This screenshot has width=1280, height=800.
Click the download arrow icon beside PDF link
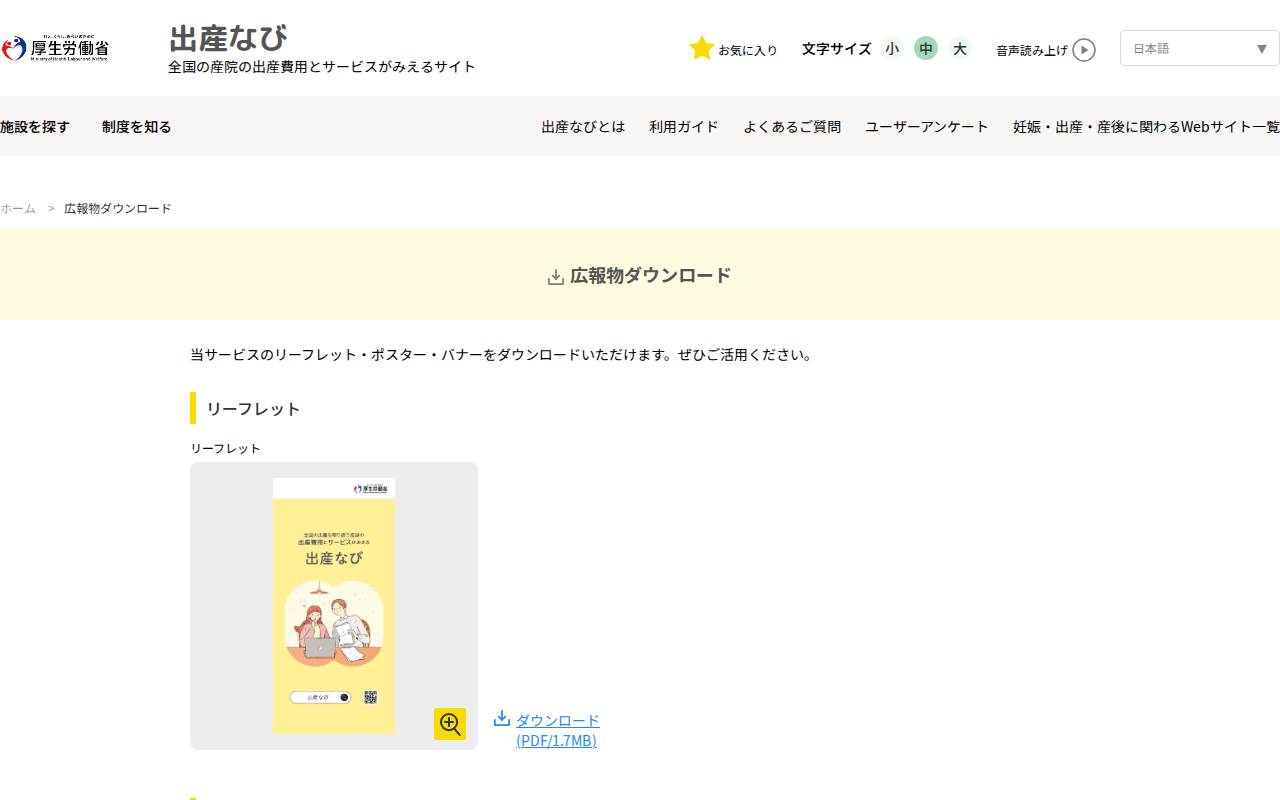pyautogui.click(x=502, y=718)
